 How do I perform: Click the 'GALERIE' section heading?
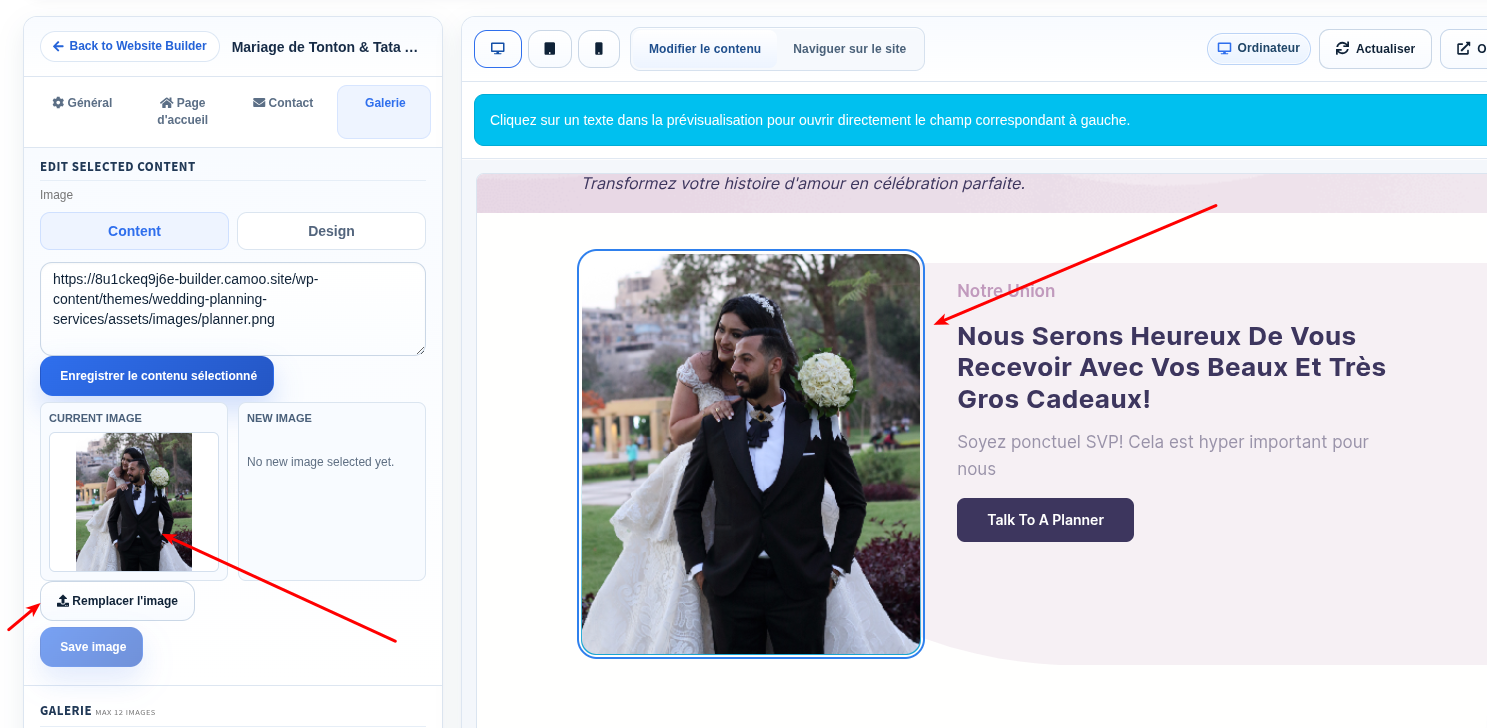66,710
